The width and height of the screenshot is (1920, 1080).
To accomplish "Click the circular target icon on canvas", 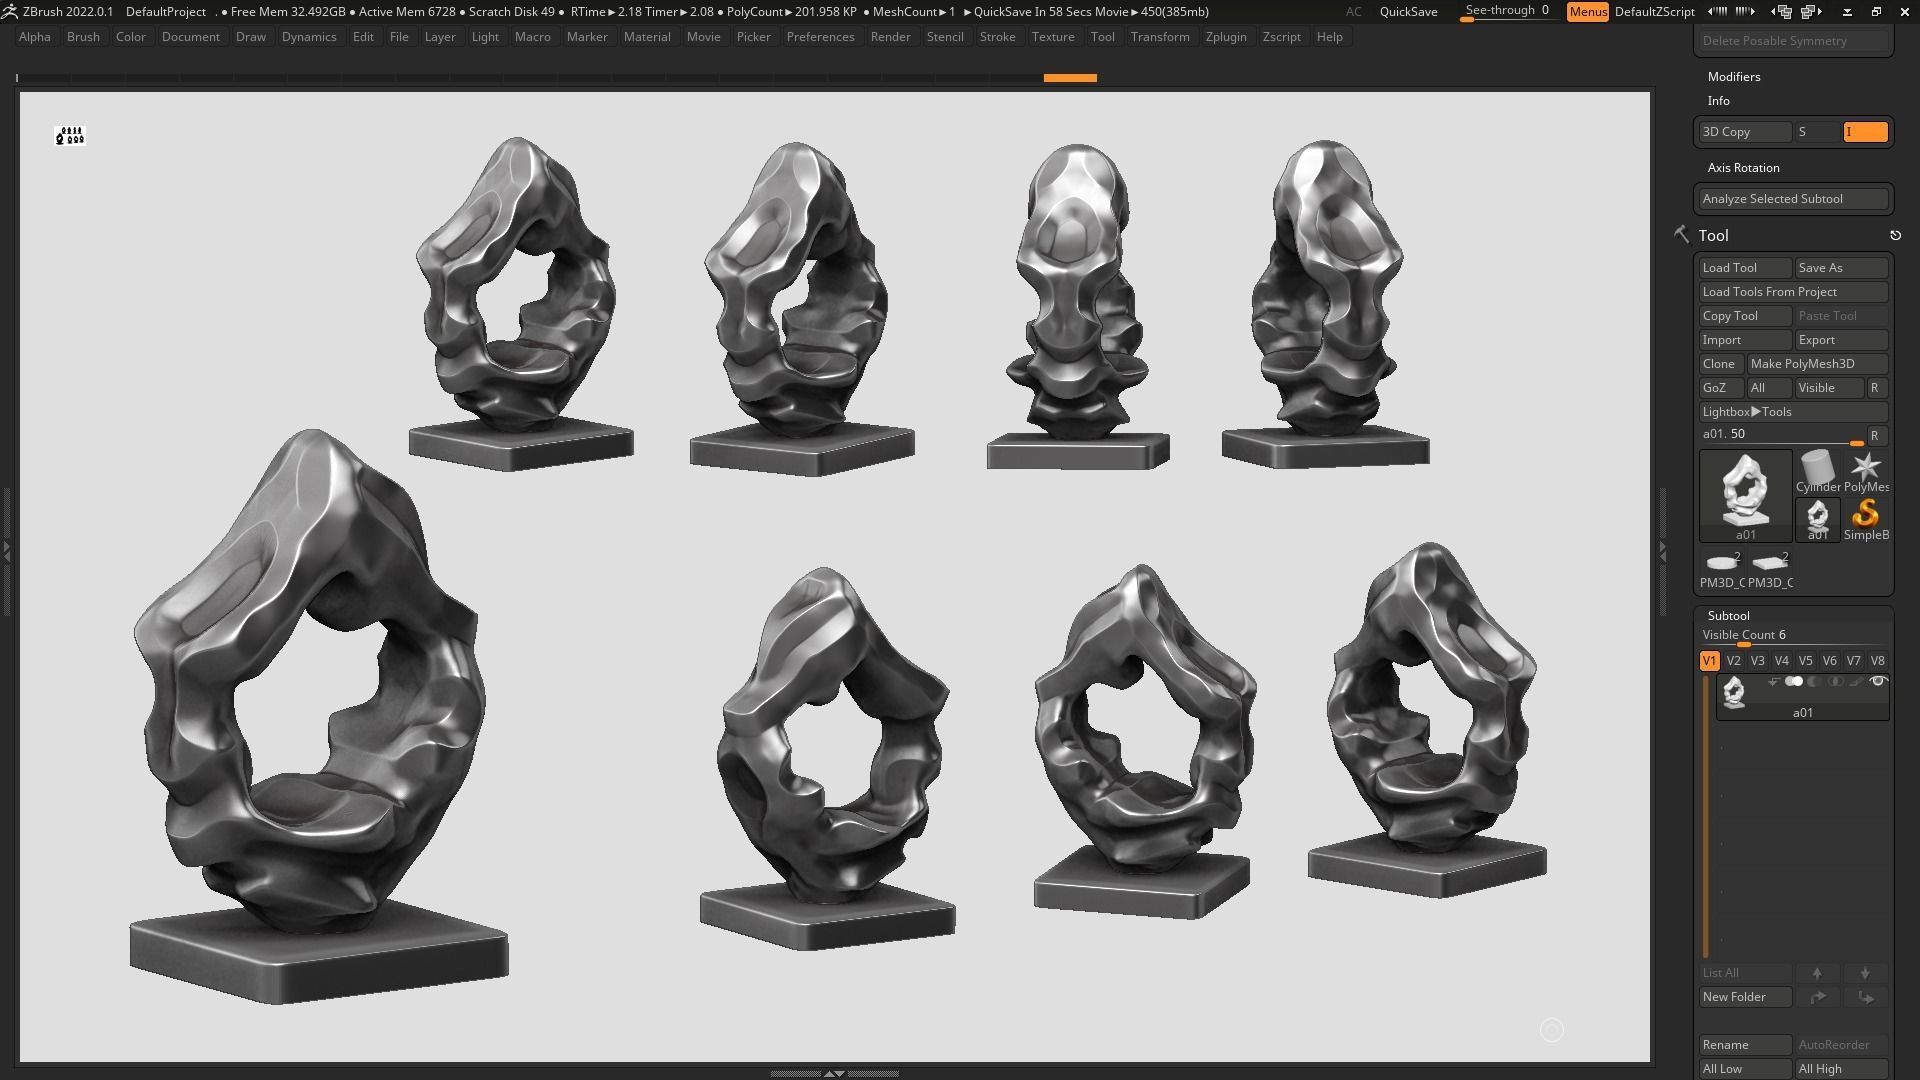I will (x=1551, y=1030).
